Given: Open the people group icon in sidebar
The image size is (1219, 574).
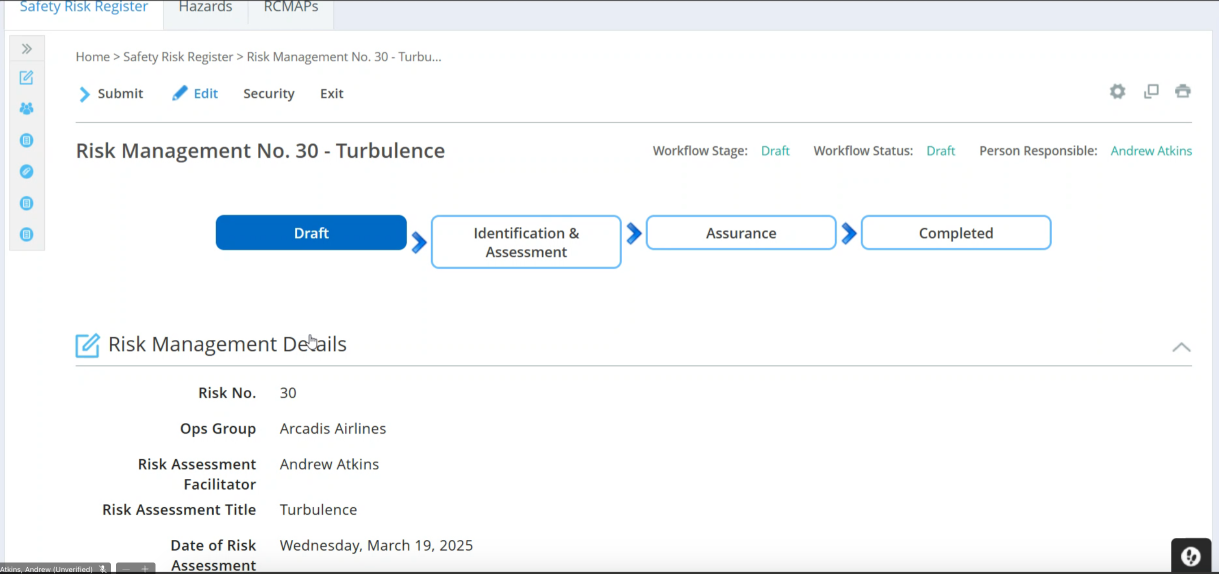Looking at the screenshot, I should pos(27,109).
